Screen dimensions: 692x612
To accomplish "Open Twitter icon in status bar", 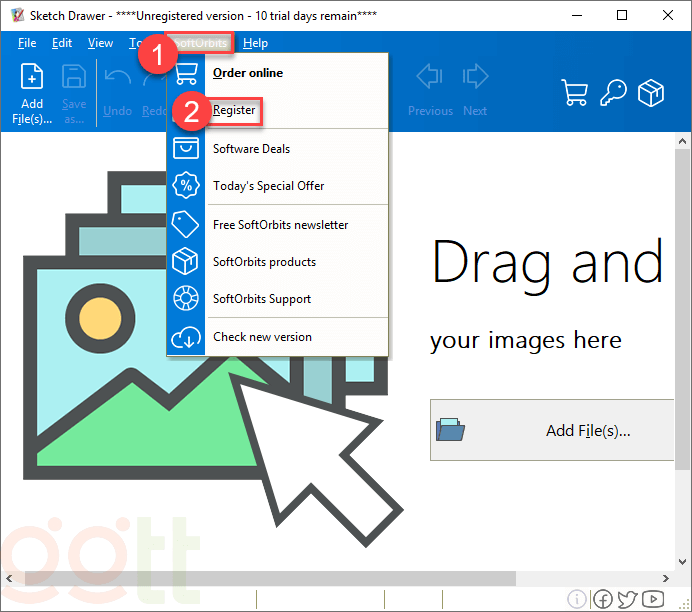I will 627,599.
